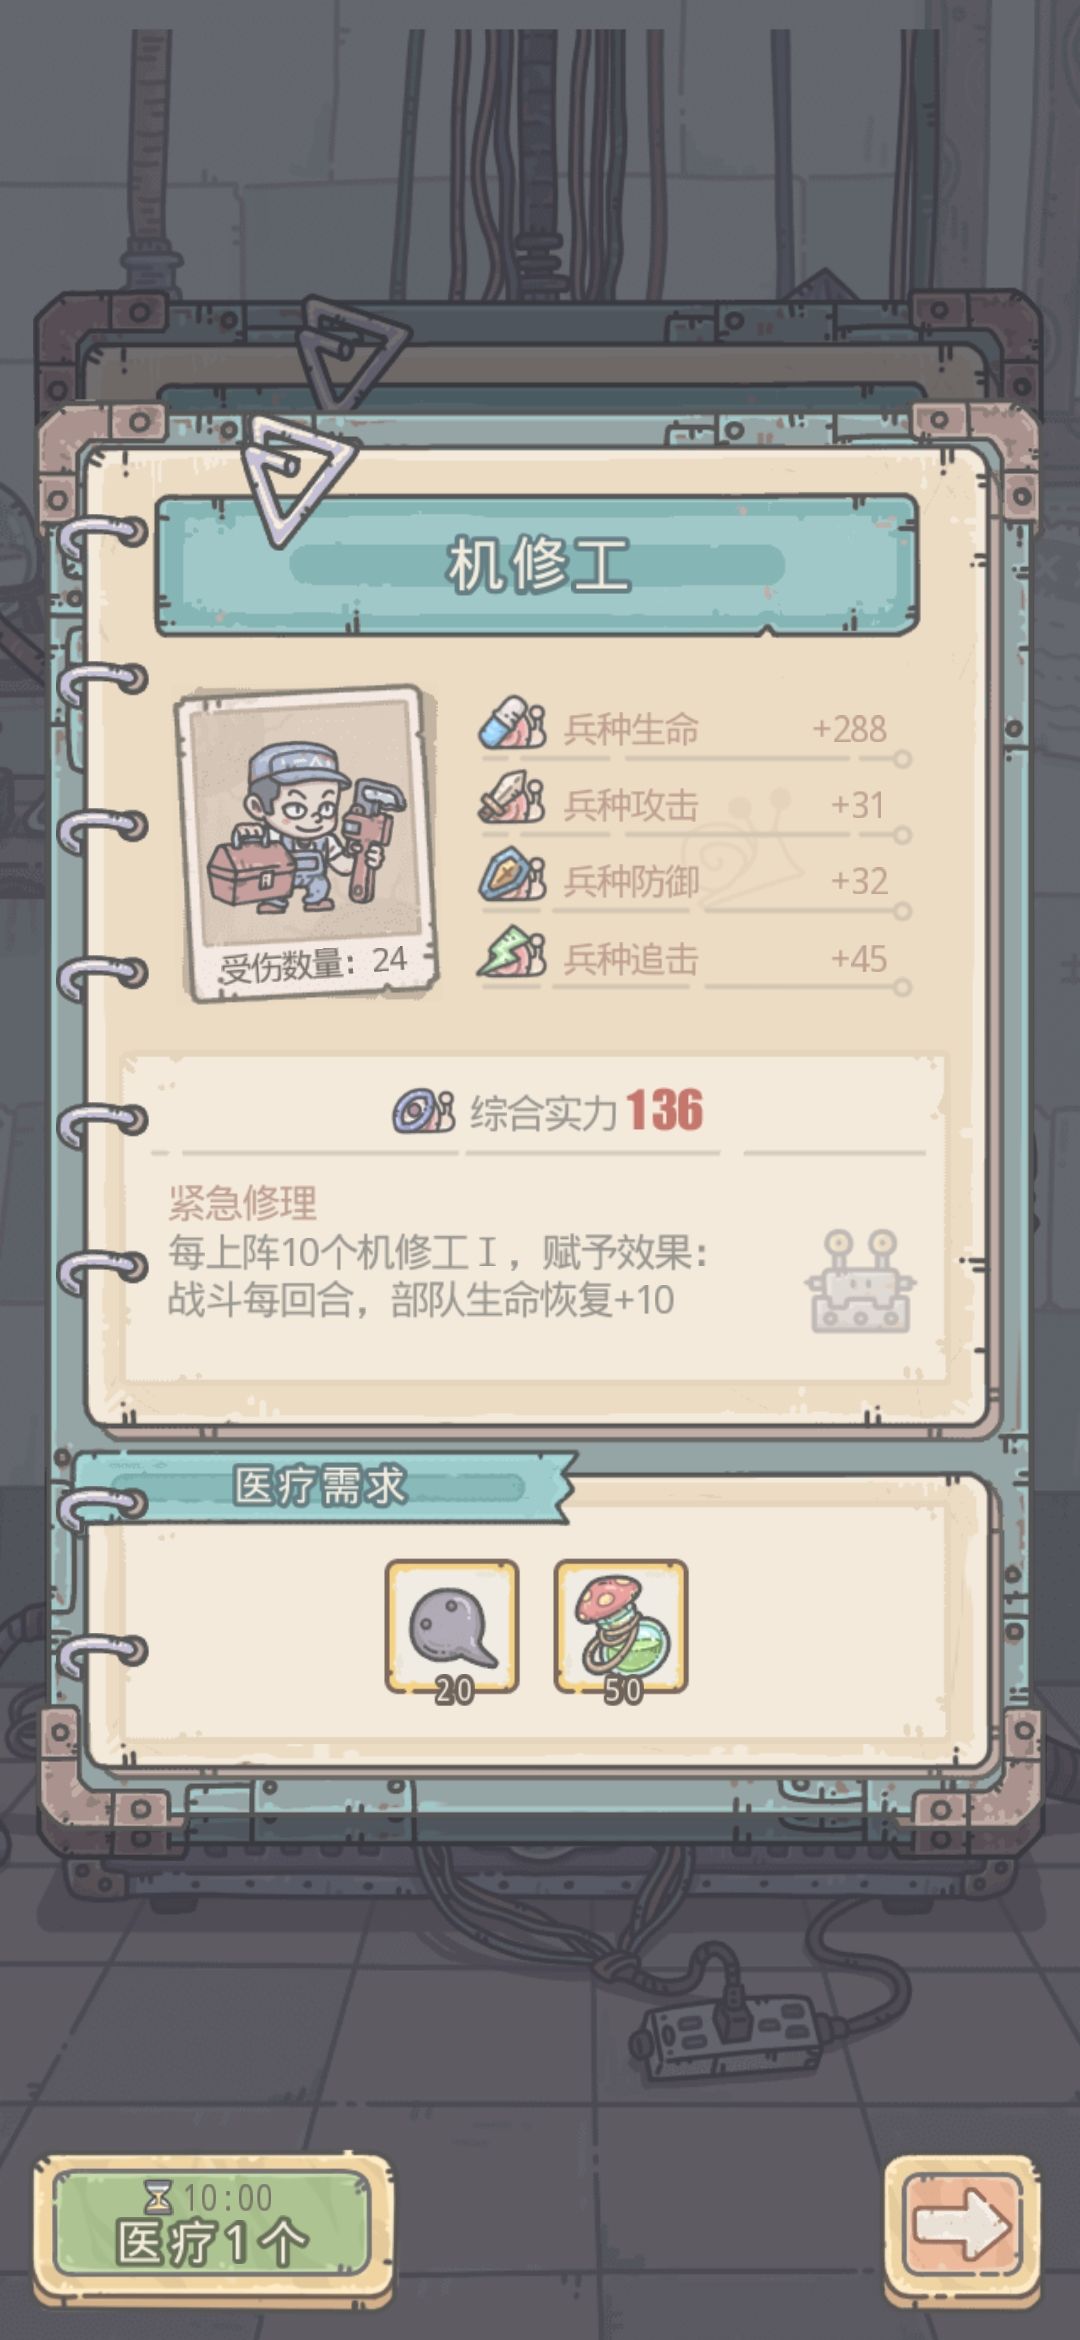
Task: Click the 综合实力 136 value
Action: (665, 1111)
